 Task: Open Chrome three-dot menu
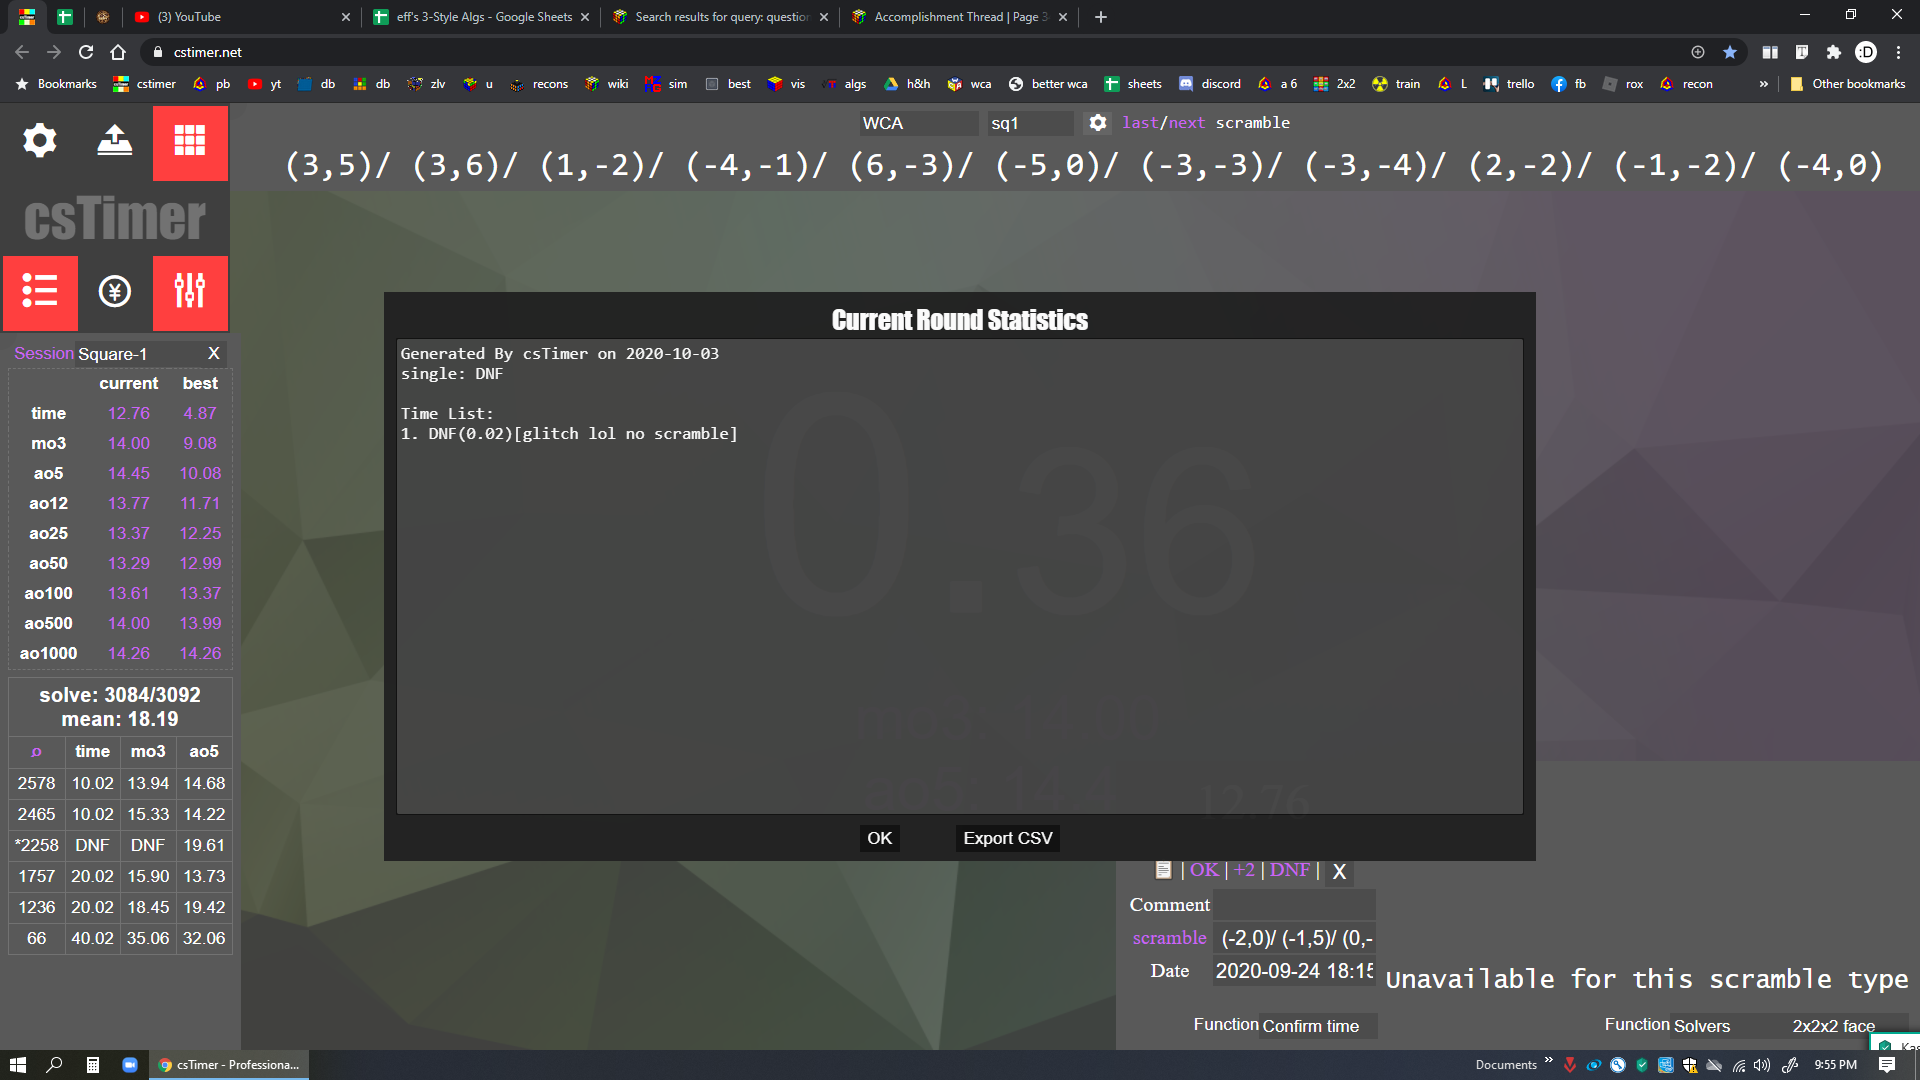(x=1899, y=52)
